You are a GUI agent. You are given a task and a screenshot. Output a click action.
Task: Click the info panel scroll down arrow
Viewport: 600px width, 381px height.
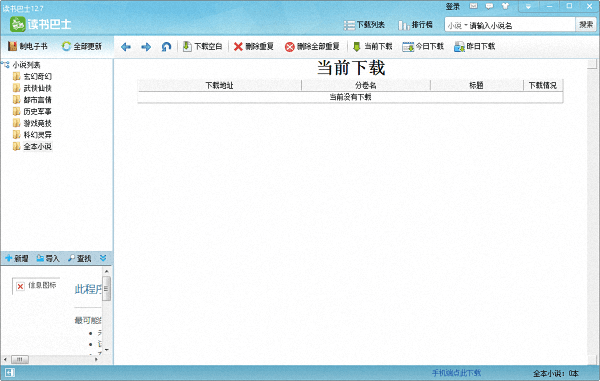(106, 349)
